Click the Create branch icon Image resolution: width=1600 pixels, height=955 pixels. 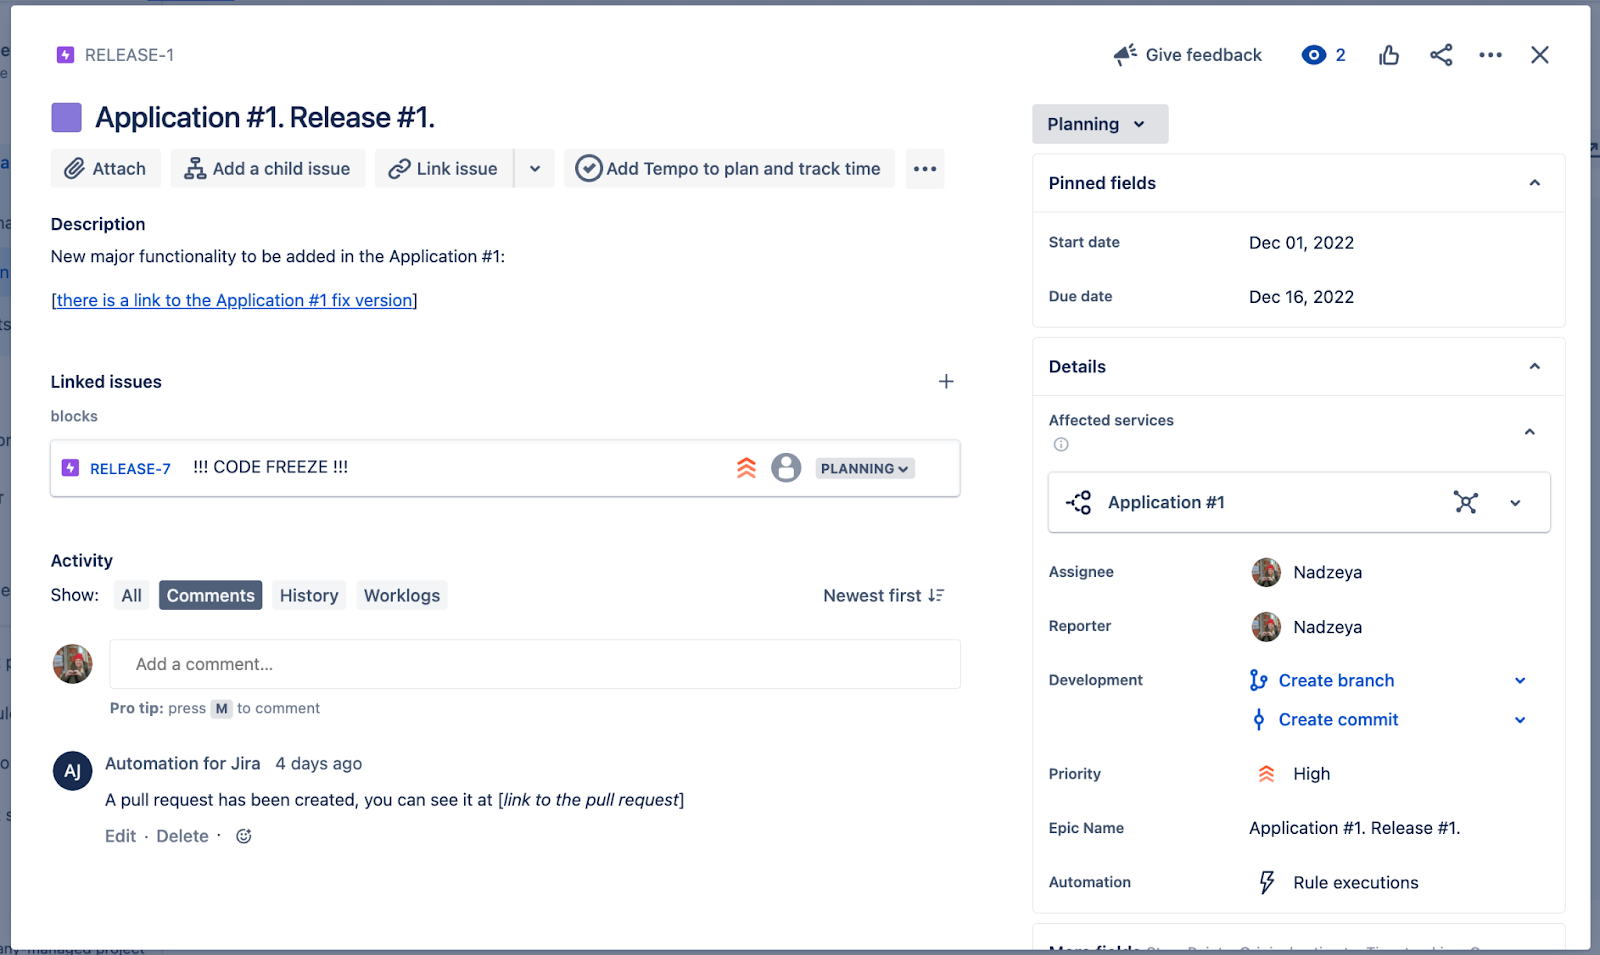point(1259,680)
